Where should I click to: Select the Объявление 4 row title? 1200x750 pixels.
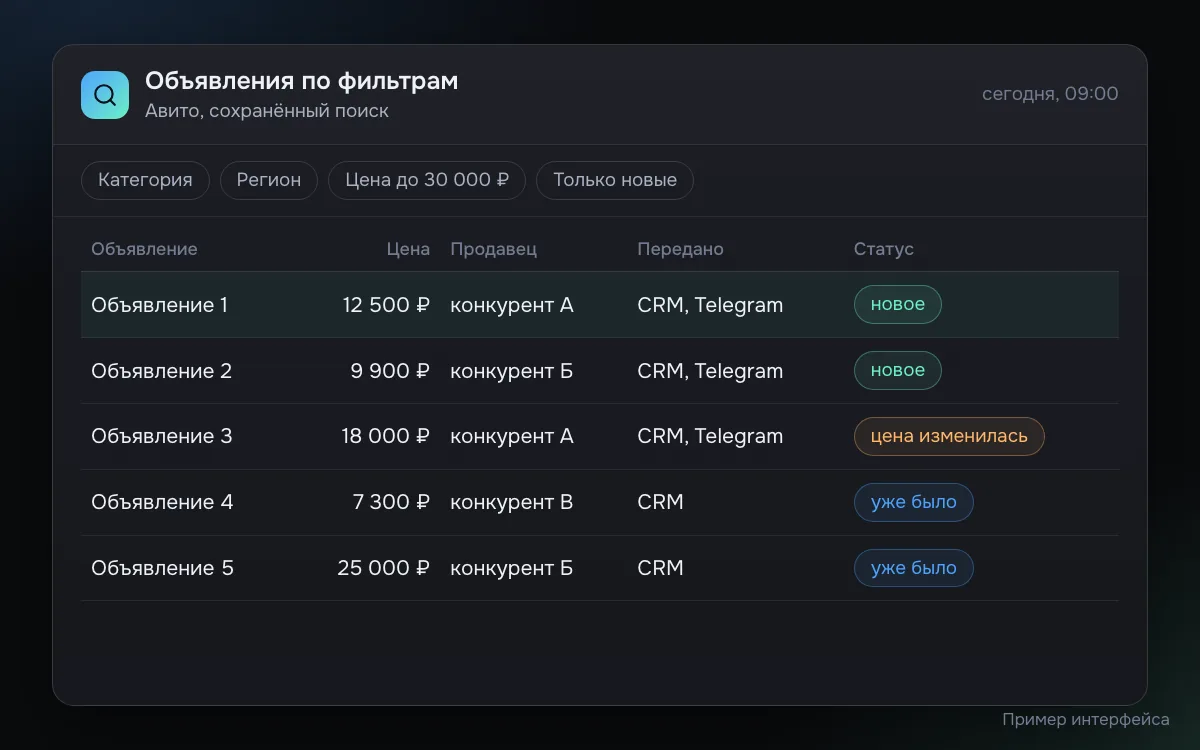click(x=162, y=502)
